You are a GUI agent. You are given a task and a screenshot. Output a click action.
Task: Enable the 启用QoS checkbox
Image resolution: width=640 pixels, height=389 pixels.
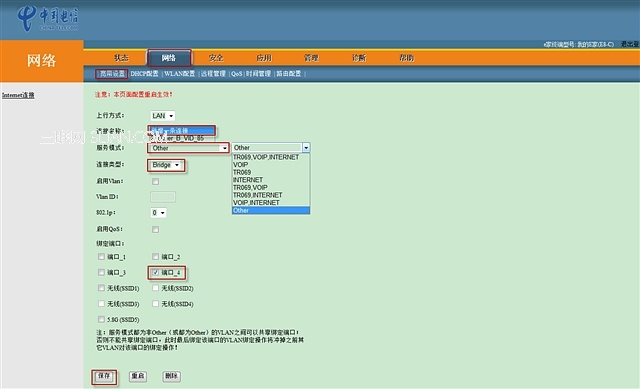156,229
